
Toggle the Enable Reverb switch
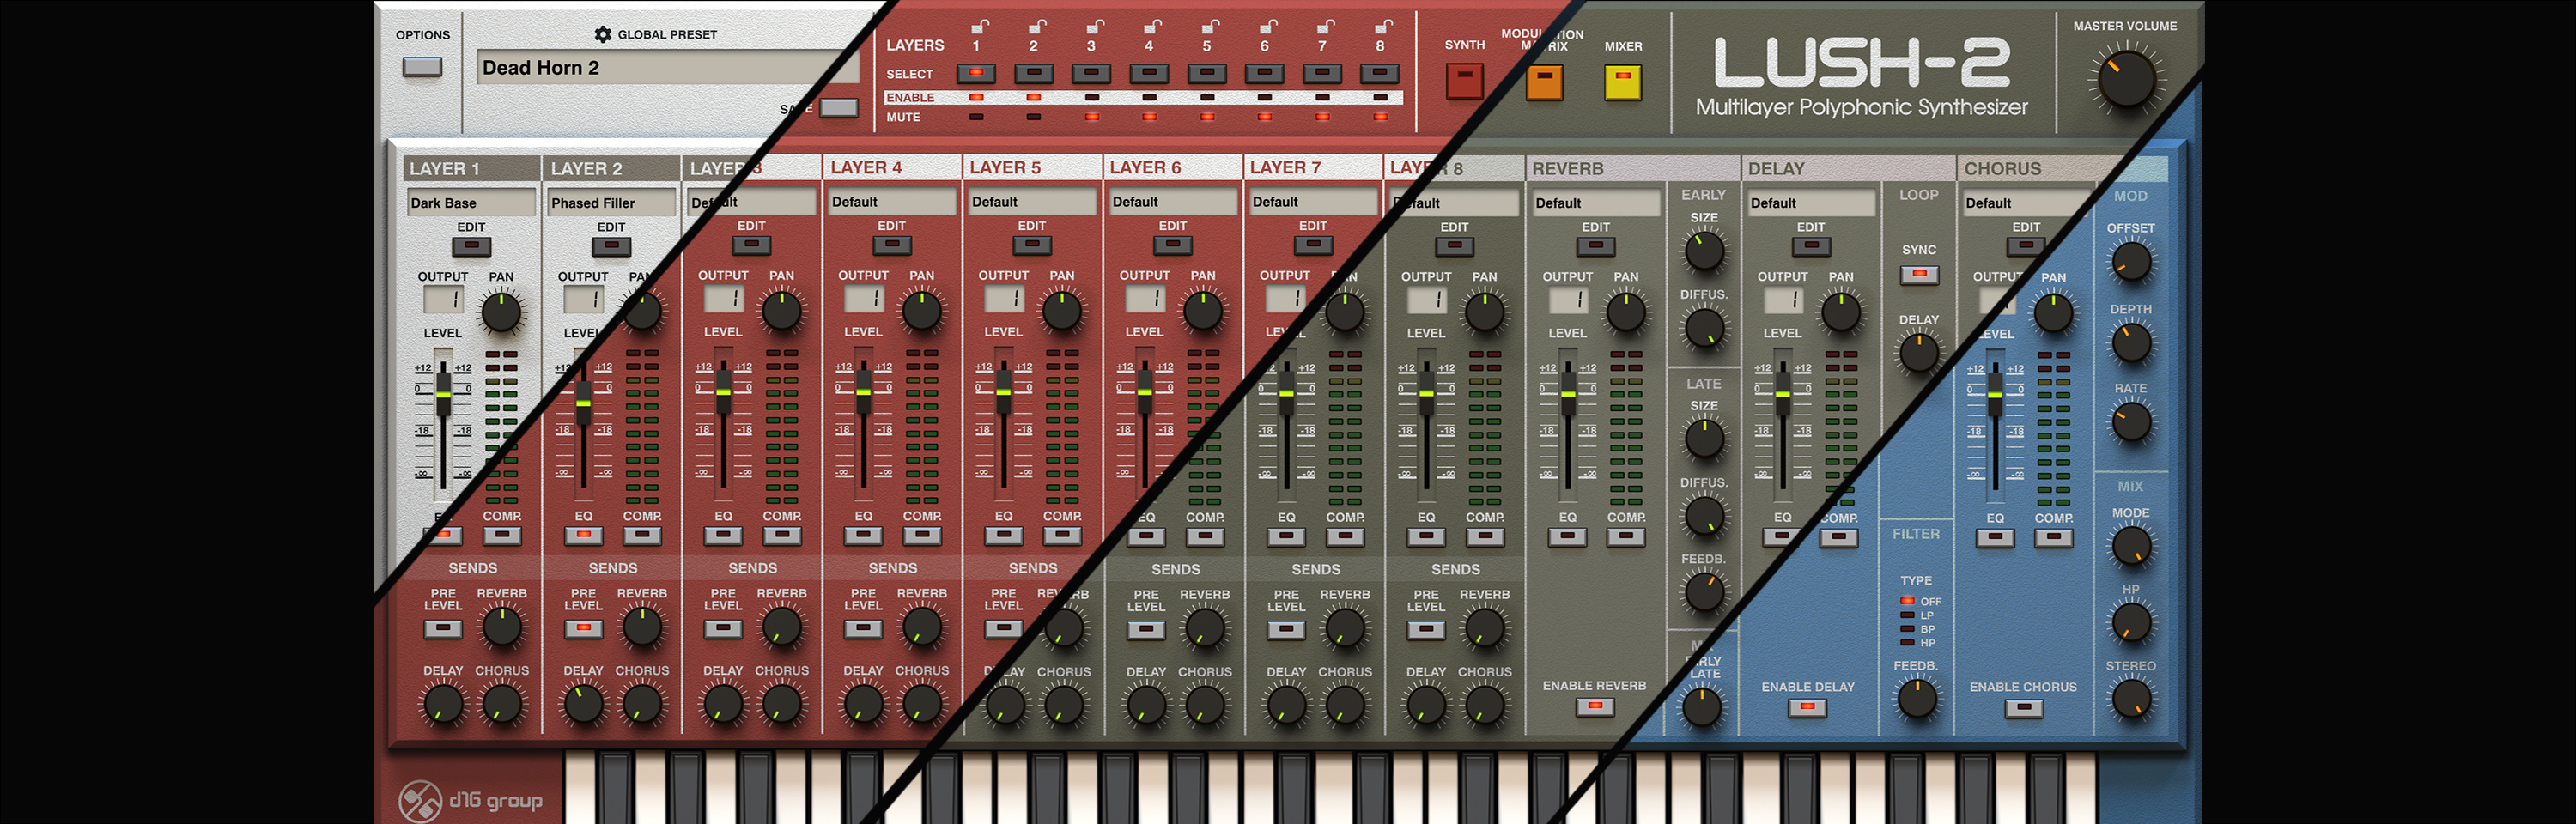point(1595,707)
